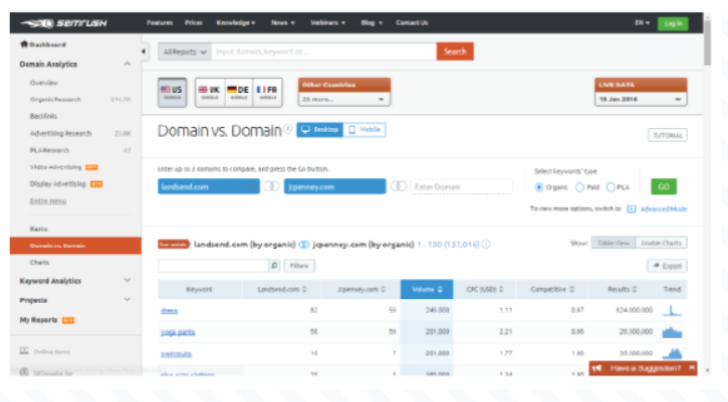728x402 pixels.
Task: Click the info icon beside Domain vs. Domain title
Action: [x=288, y=129]
